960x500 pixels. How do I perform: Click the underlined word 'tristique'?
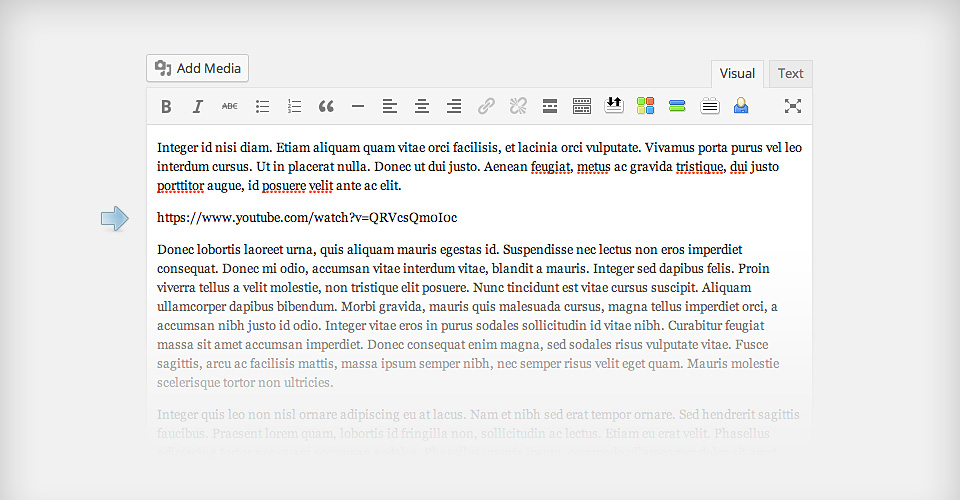click(700, 166)
